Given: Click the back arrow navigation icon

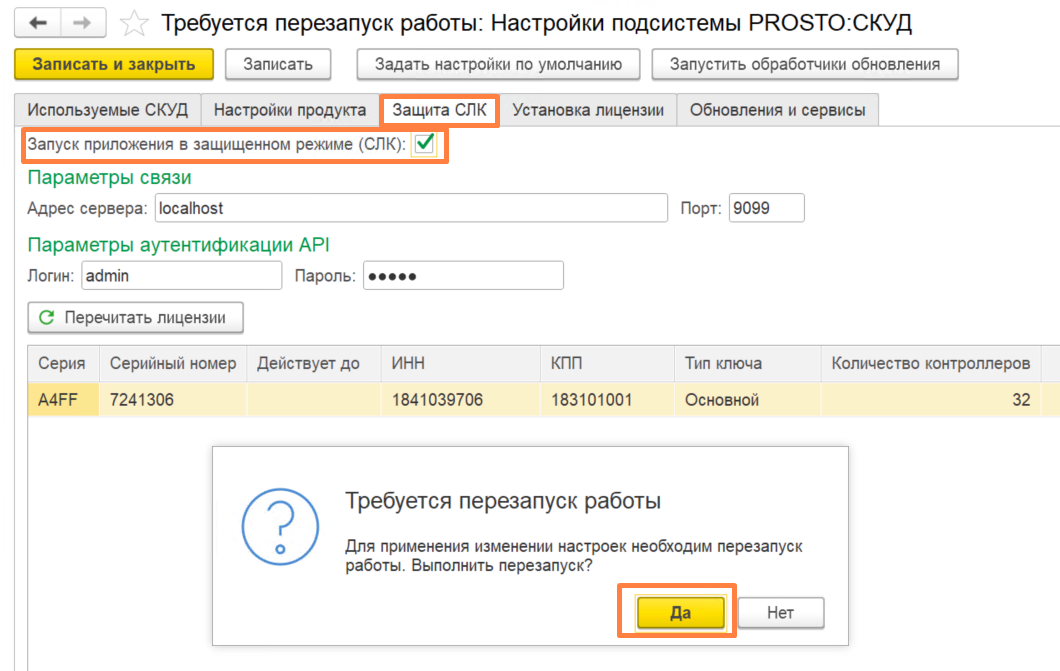Looking at the screenshot, I should point(38,23).
